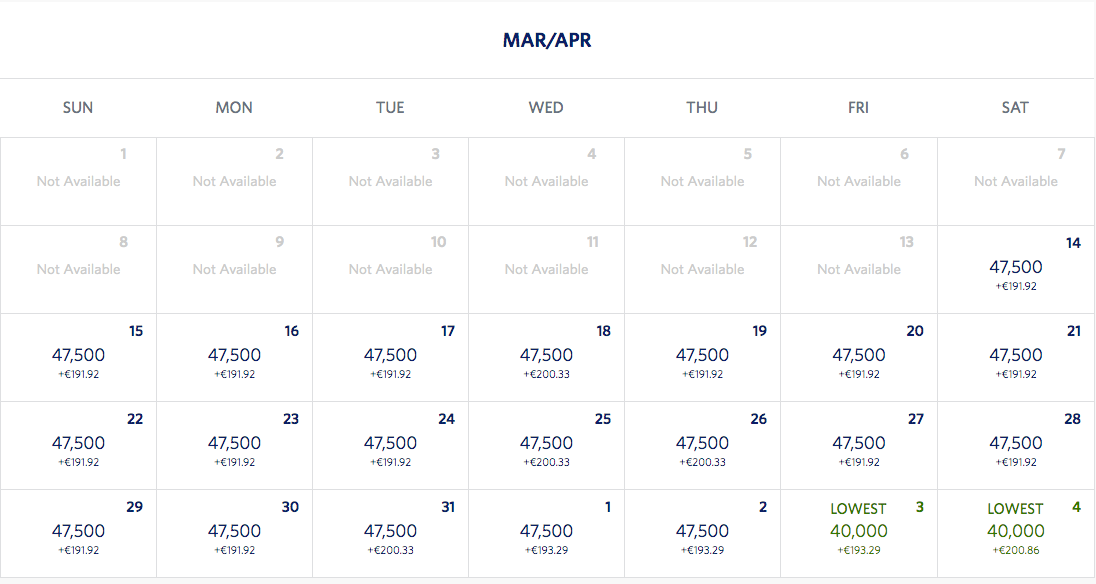Viewport: 1096px width, 584px height.
Task: Choose March 30 fare of 47,500
Action: (x=234, y=532)
